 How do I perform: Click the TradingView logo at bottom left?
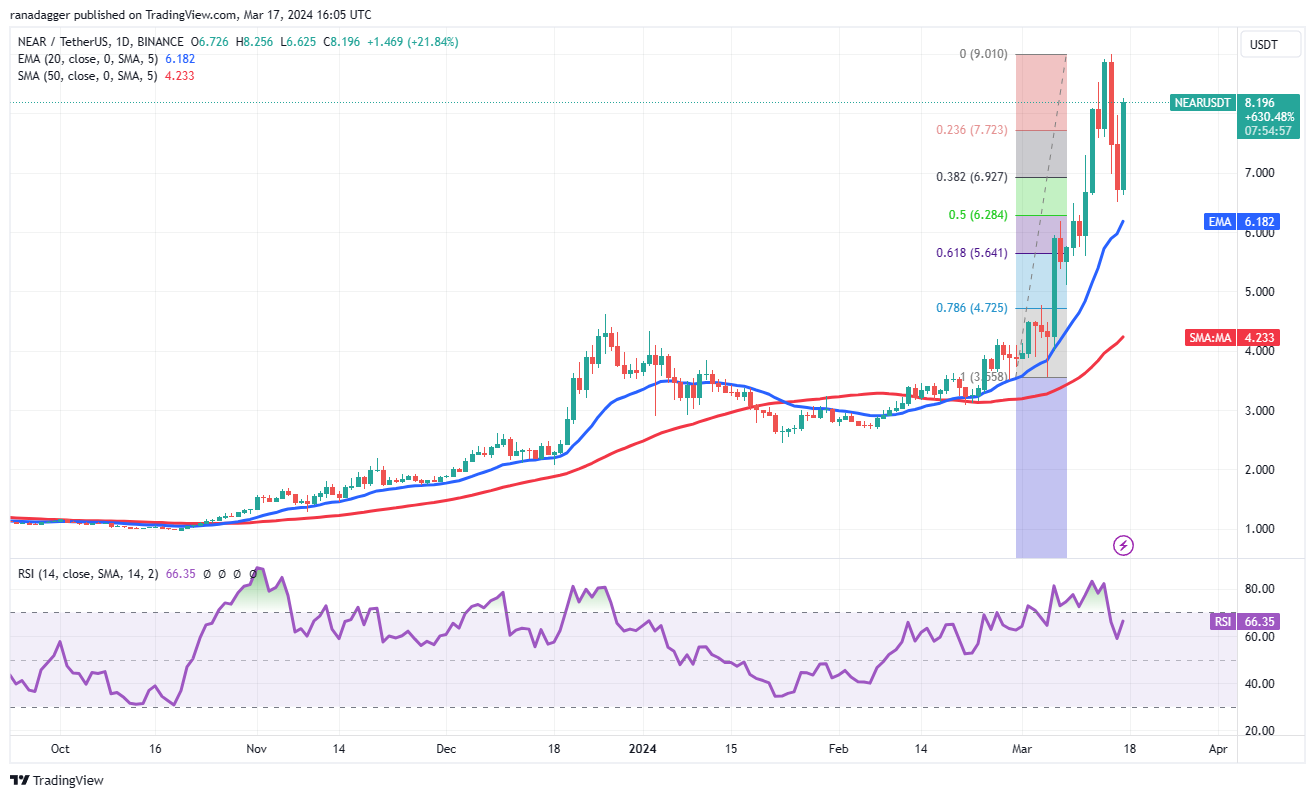click(x=58, y=780)
